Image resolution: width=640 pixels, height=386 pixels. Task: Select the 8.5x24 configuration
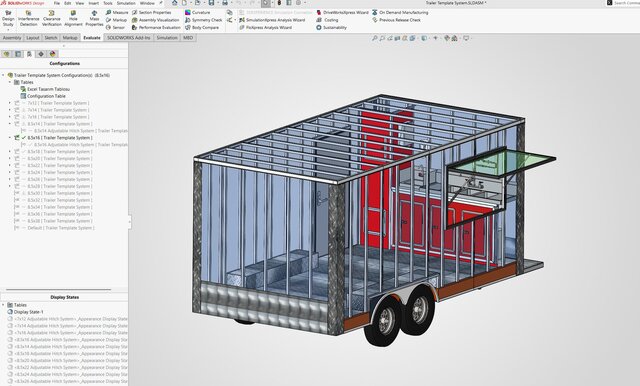click(x=53, y=172)
